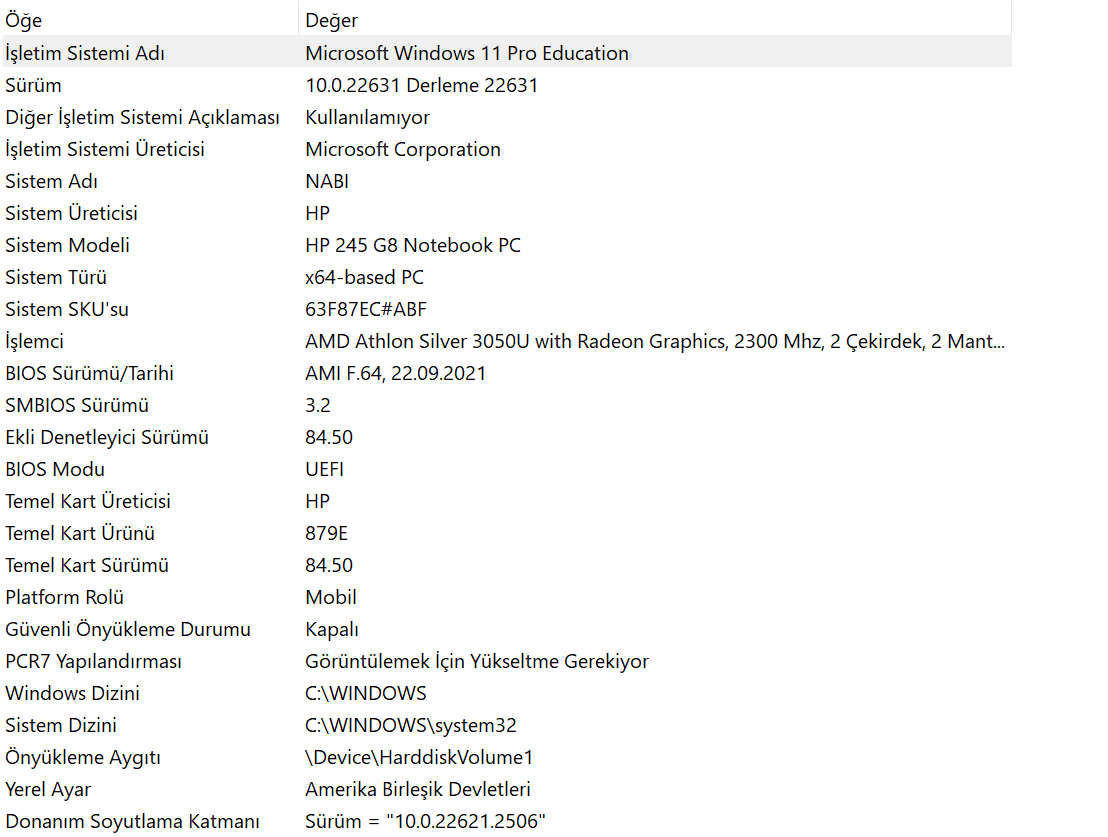
Task: Click the Kapalı secure boot value
Action: pyautogui.click(x=332, y=629)
